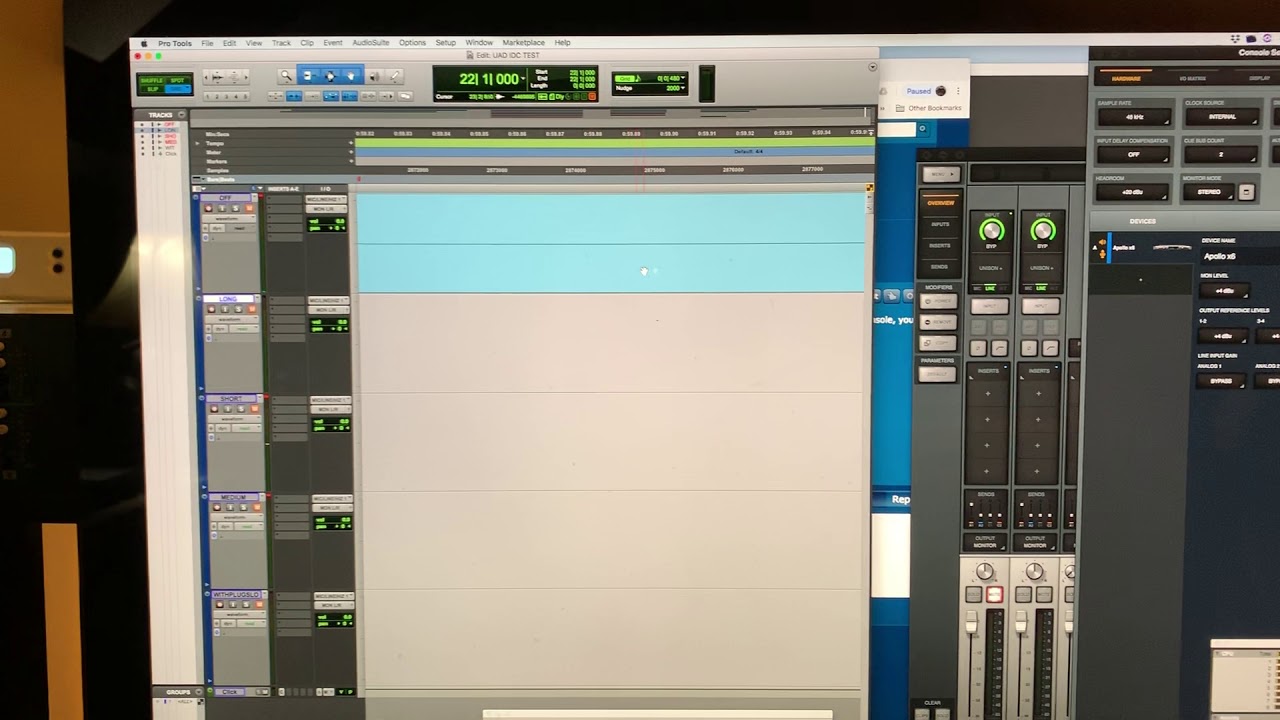Viewport: 1280px width, 720px height.
Task: Open the Edit menu
Action: click(x=229, y=43)
